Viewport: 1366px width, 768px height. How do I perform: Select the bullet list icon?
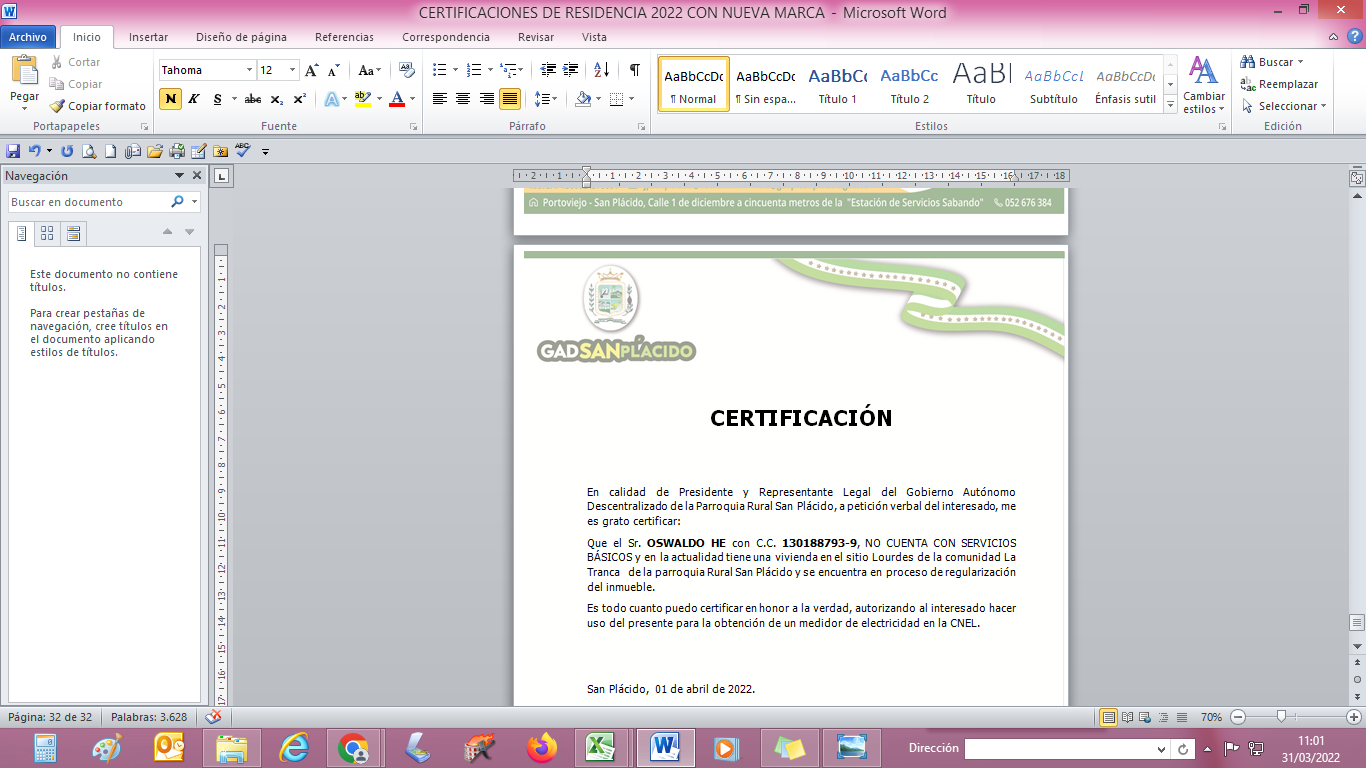(439, 70)
